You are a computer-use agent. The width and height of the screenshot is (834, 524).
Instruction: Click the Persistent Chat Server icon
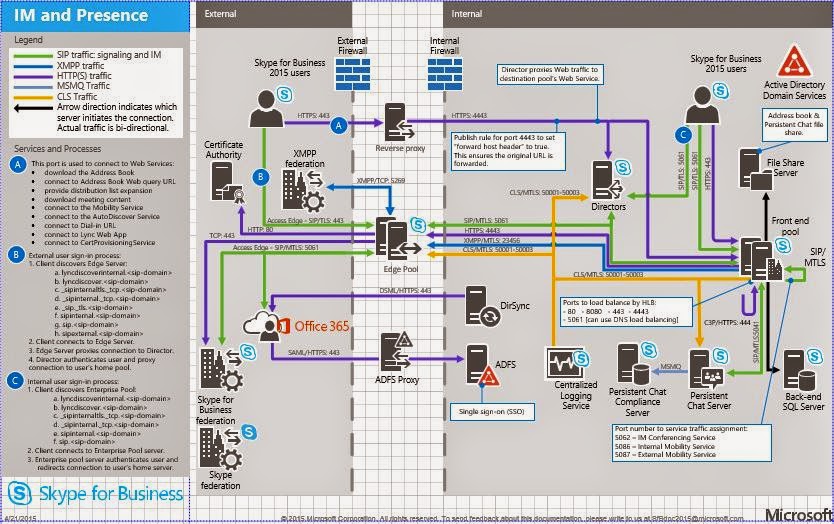pyautogui.click(x=706, y=369)
